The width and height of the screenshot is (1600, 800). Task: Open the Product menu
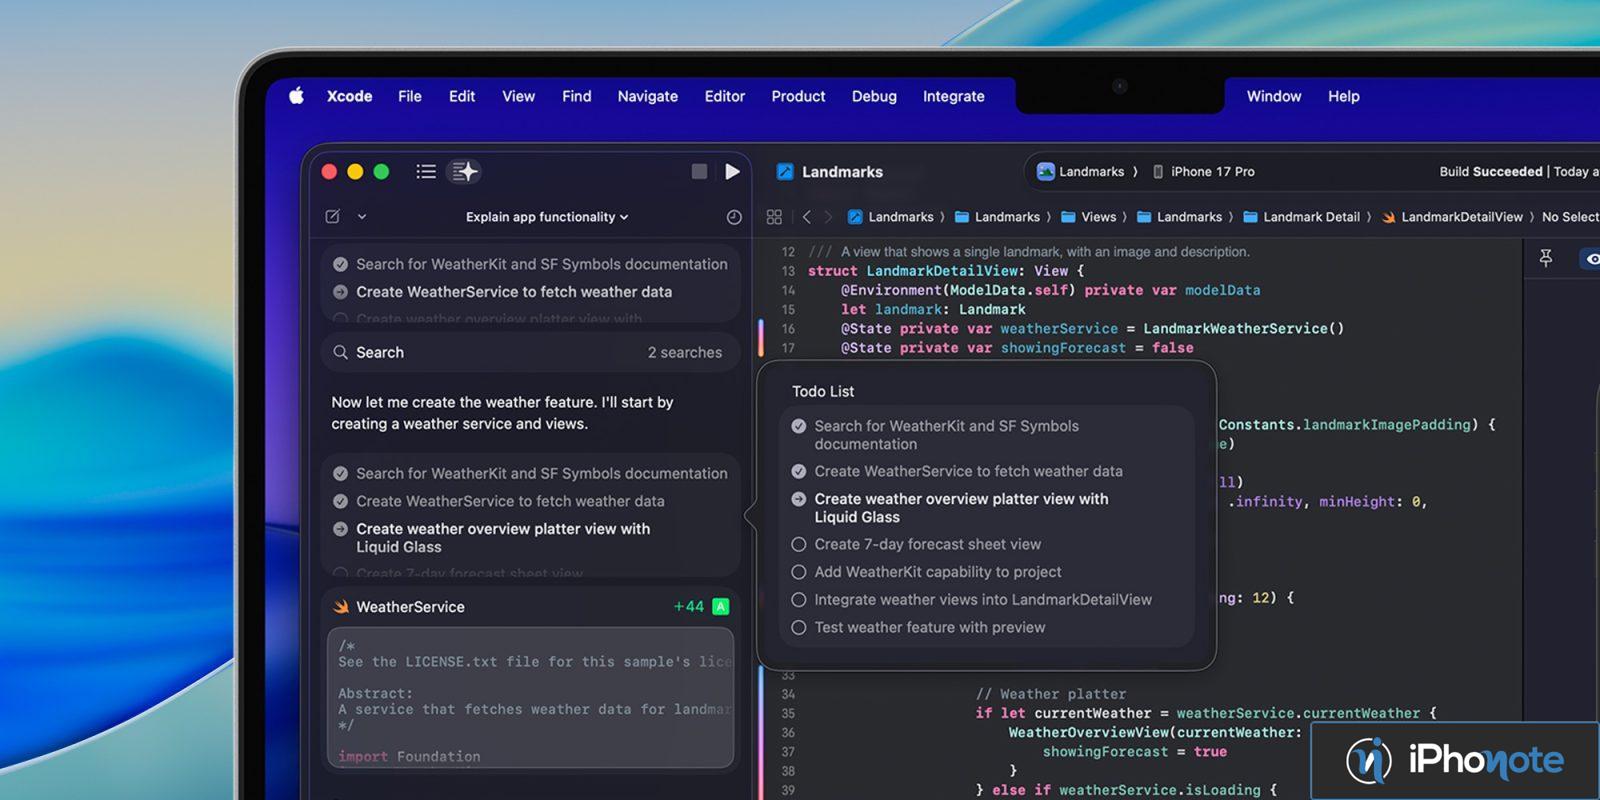pos(798,96)
